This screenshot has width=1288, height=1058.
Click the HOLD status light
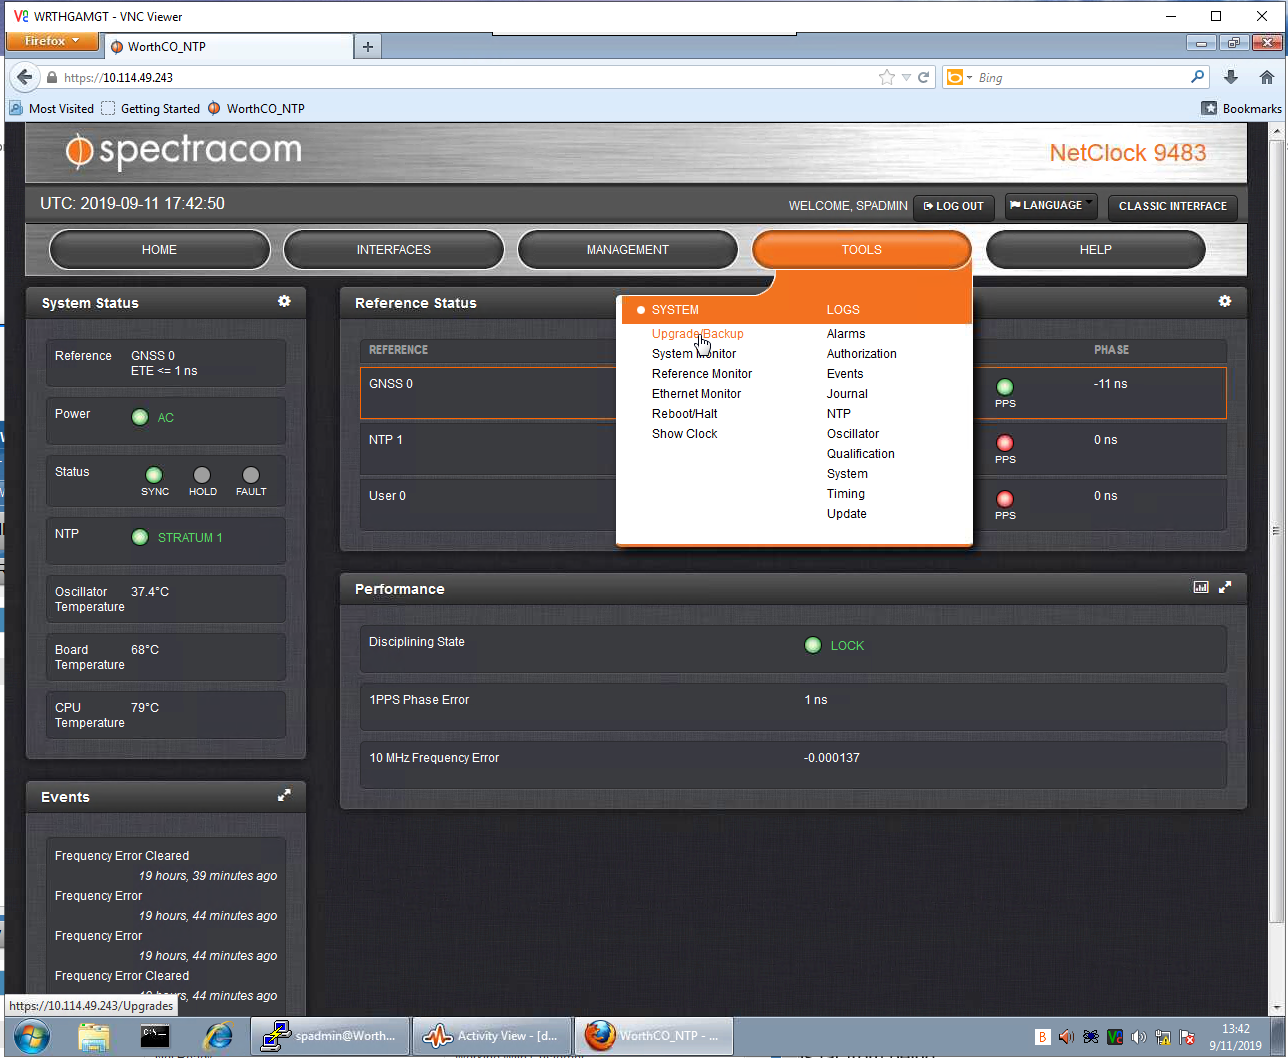(x=202, y=475)
